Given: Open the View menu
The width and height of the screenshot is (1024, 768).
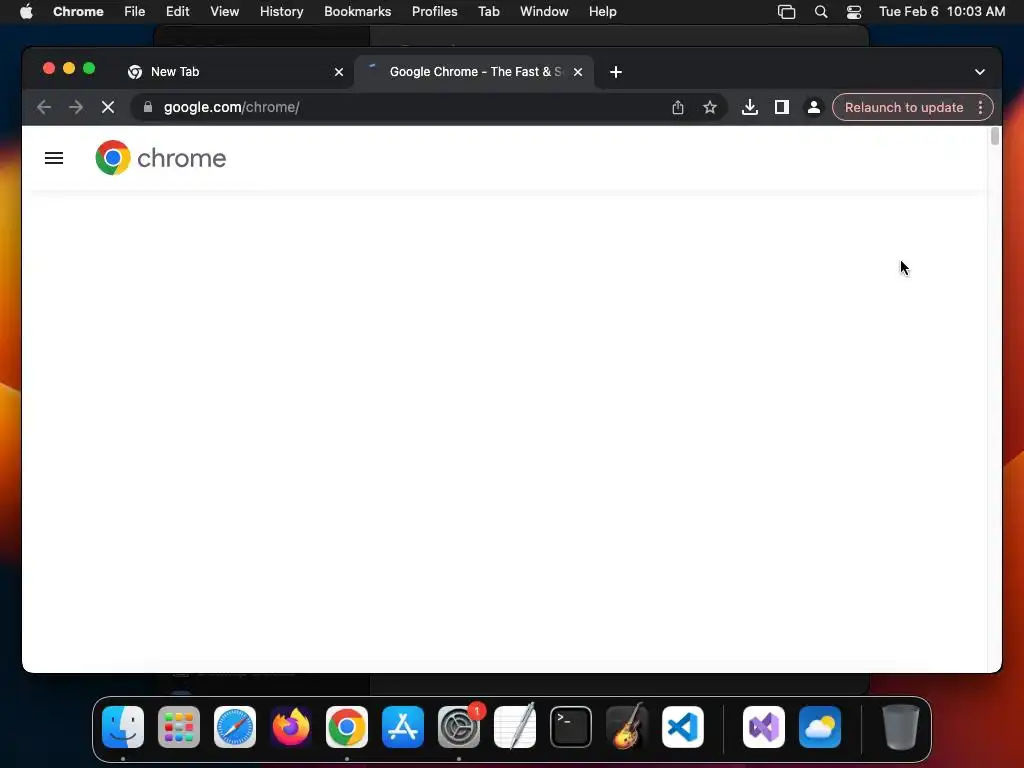Looking at the screenshot, I should pos(224,11).
